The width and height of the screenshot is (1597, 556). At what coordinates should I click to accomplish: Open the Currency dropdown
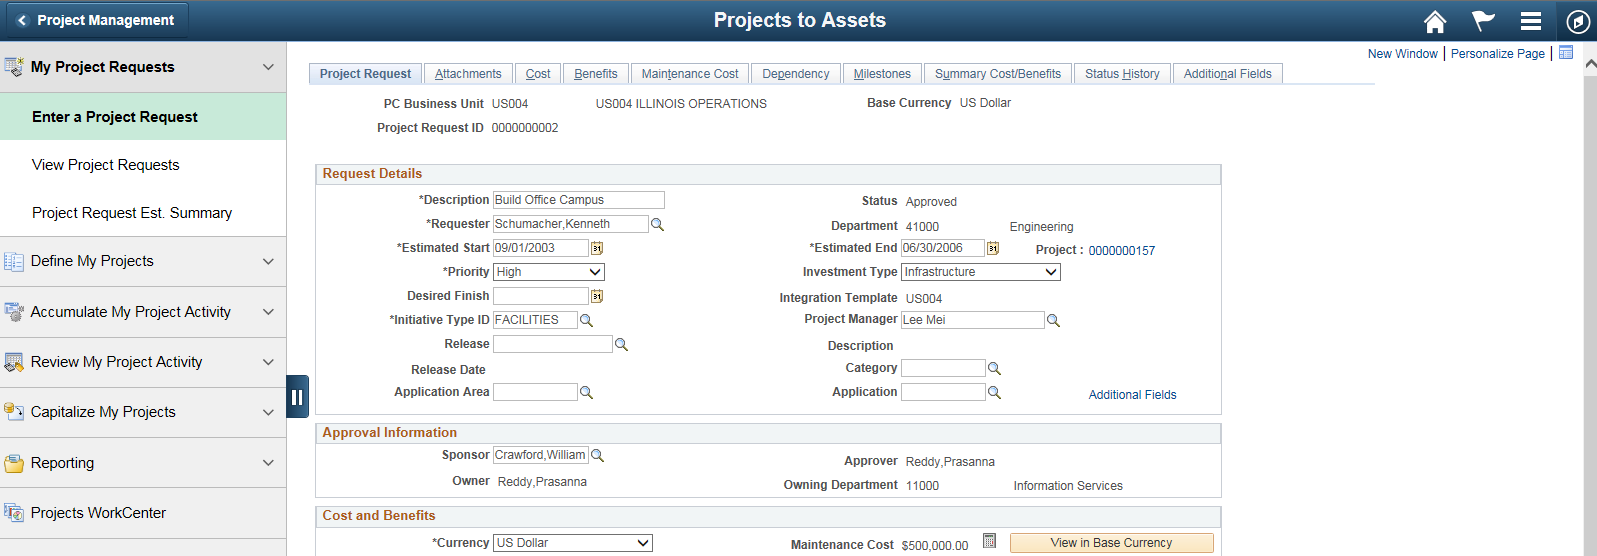573,543
